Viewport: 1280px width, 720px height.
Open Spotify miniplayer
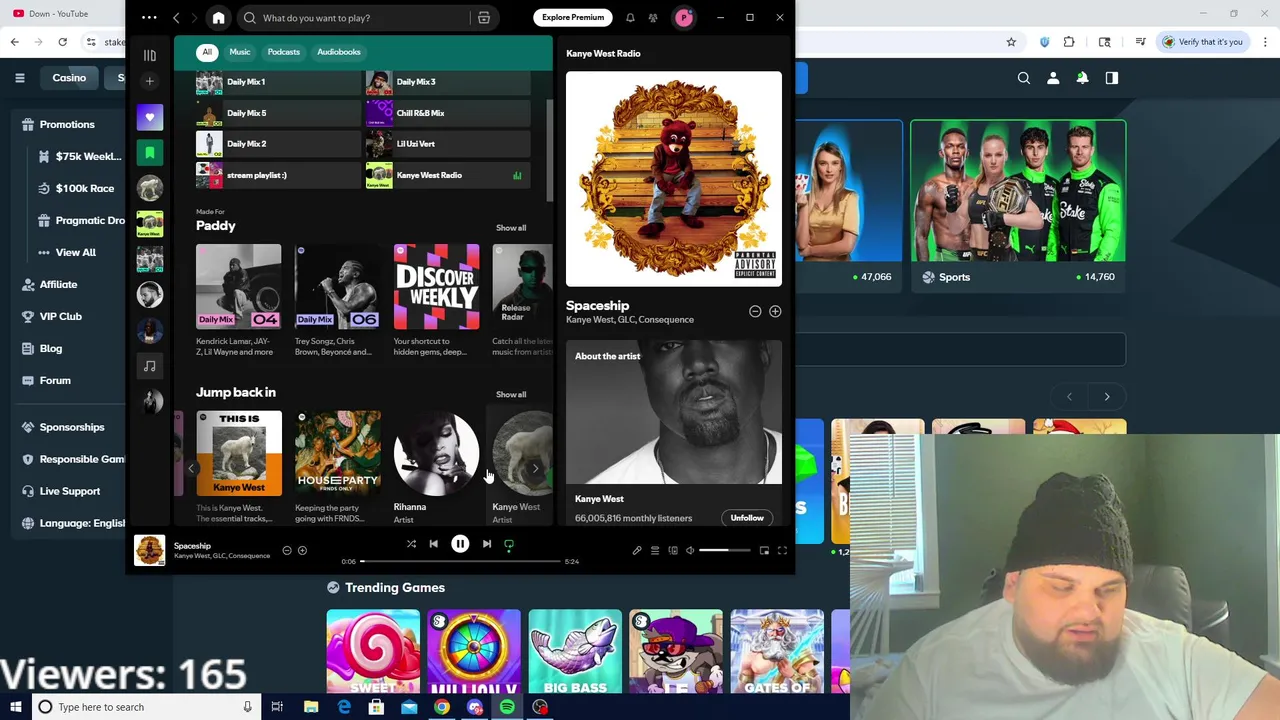764,550
